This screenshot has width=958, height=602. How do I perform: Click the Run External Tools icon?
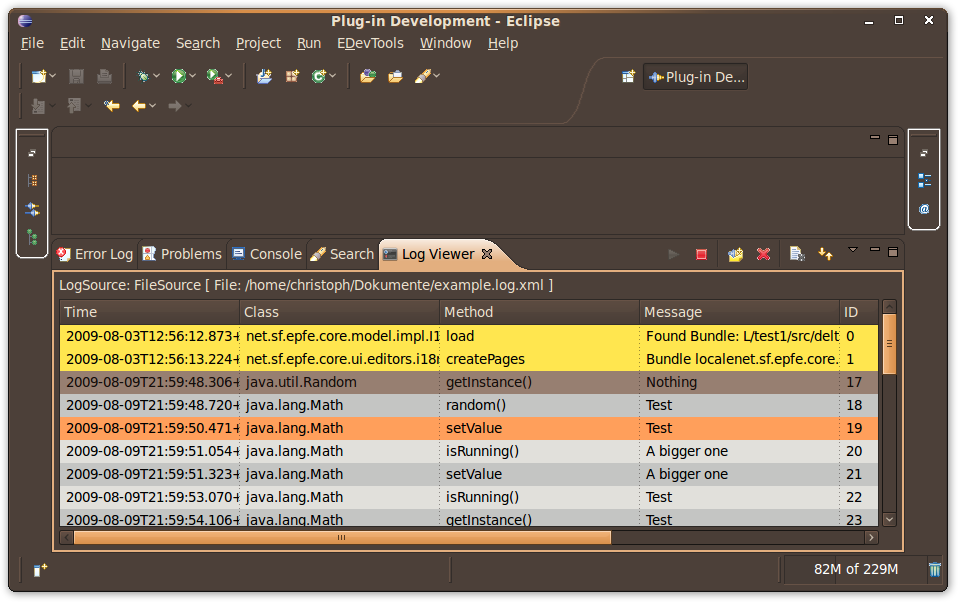pos(214,76)
